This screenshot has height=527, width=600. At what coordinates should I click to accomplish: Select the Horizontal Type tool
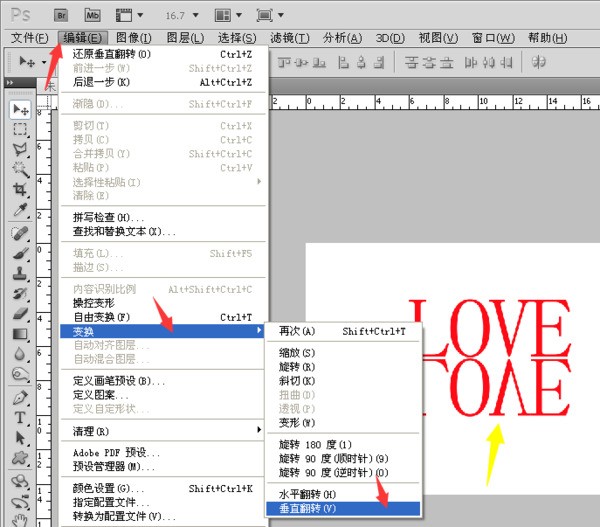click(20, 418)
